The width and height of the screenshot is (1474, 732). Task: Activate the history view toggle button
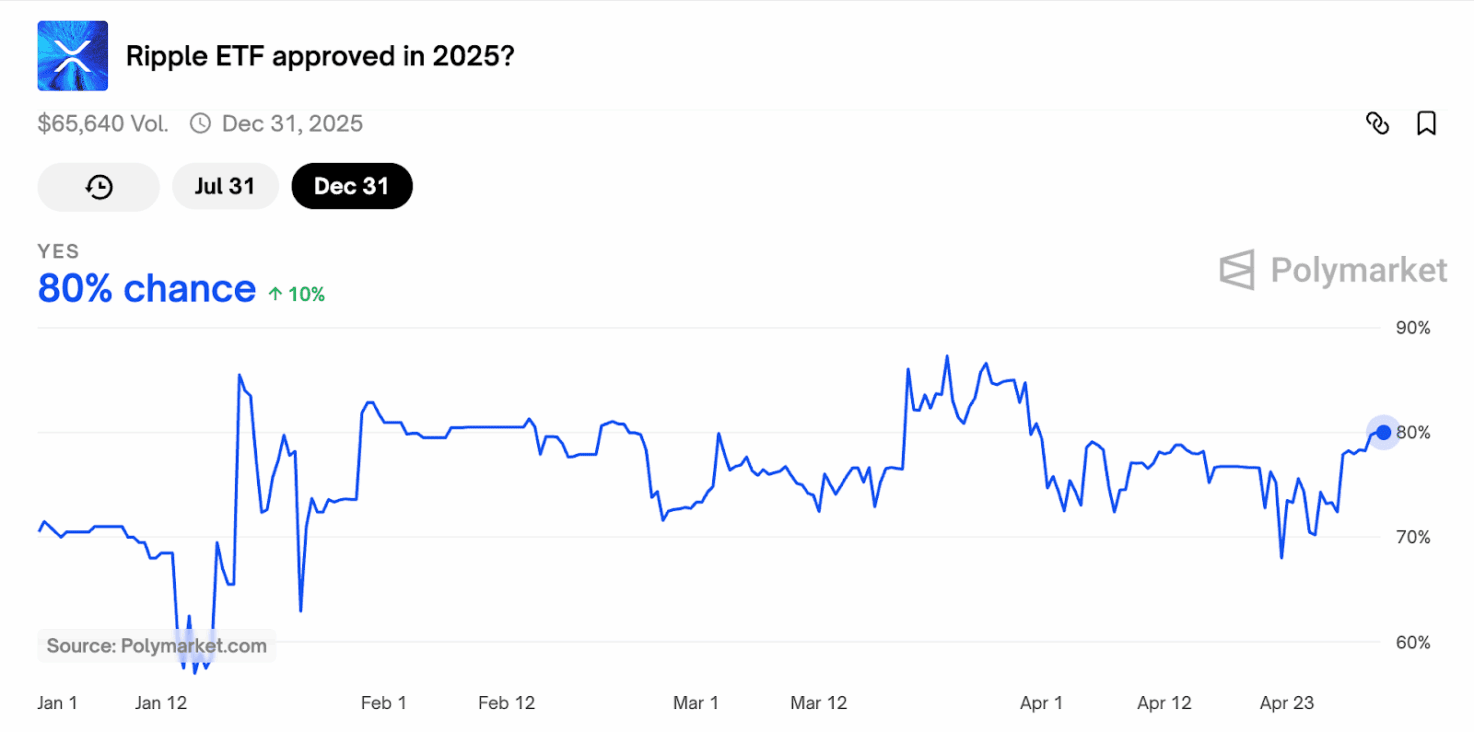97,186
